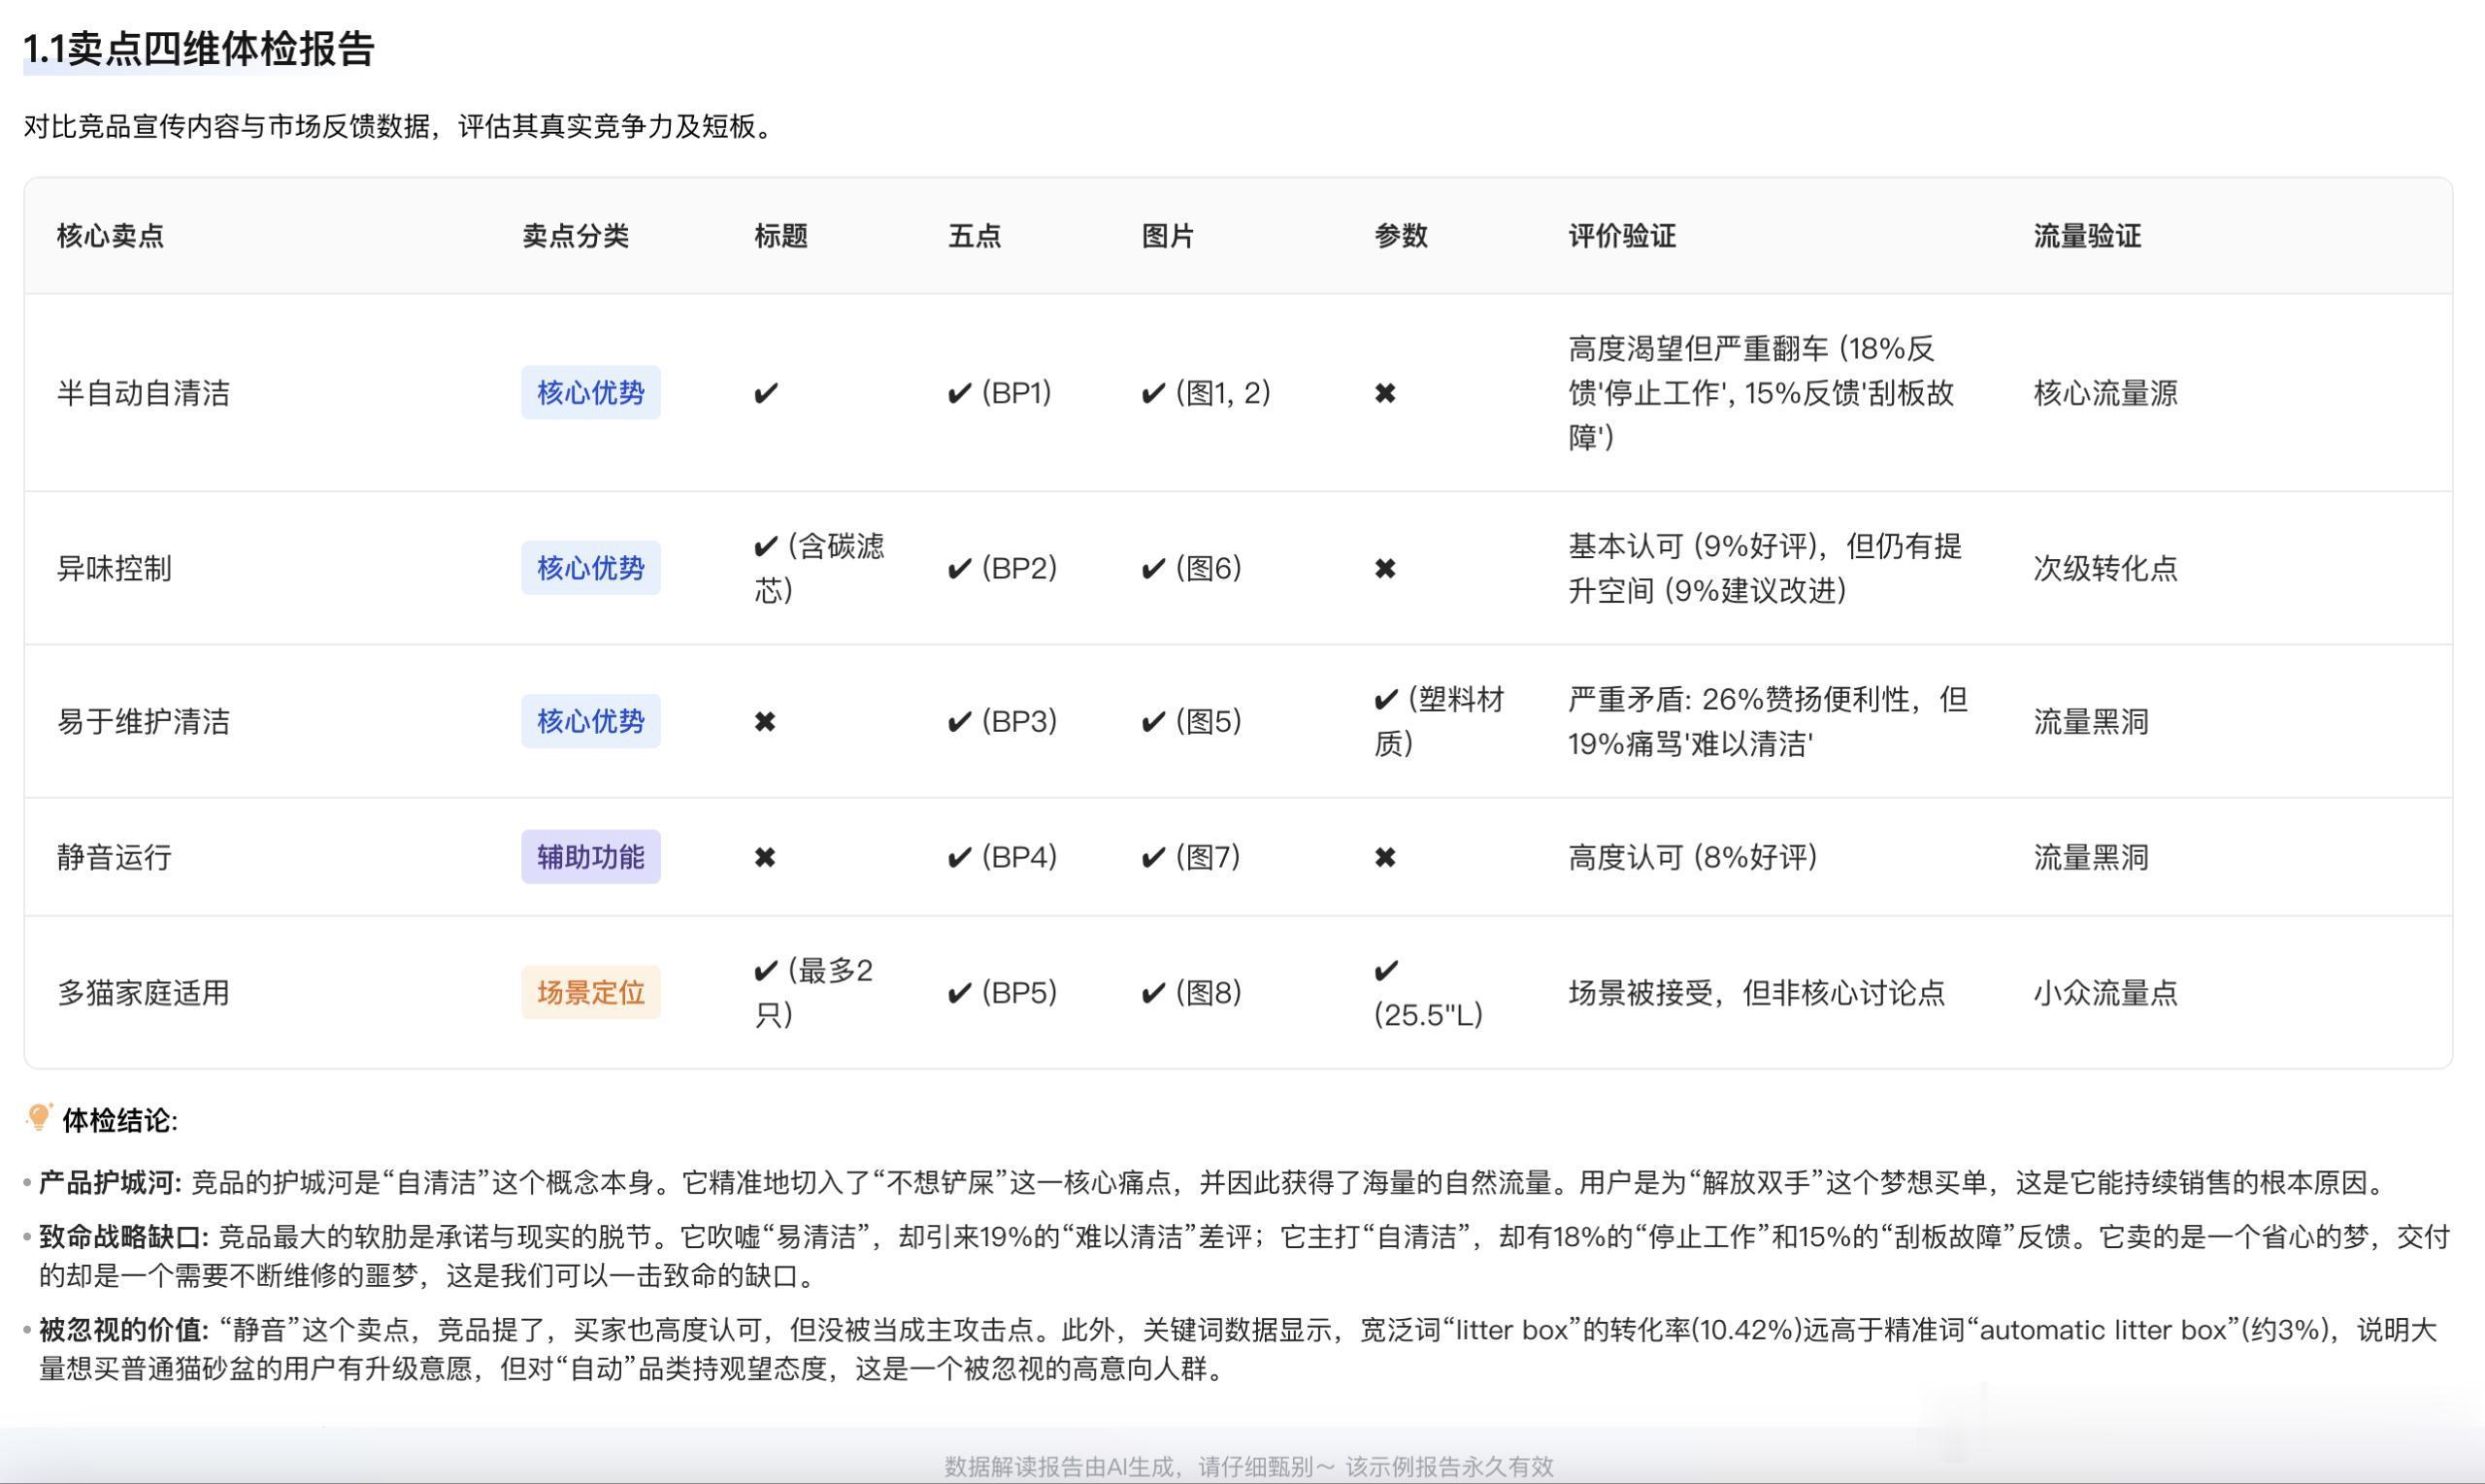Click the 标题 cross in 易于维护清洁 row
Screen dimensions: 2485x1484
click(x=765, y=721)
